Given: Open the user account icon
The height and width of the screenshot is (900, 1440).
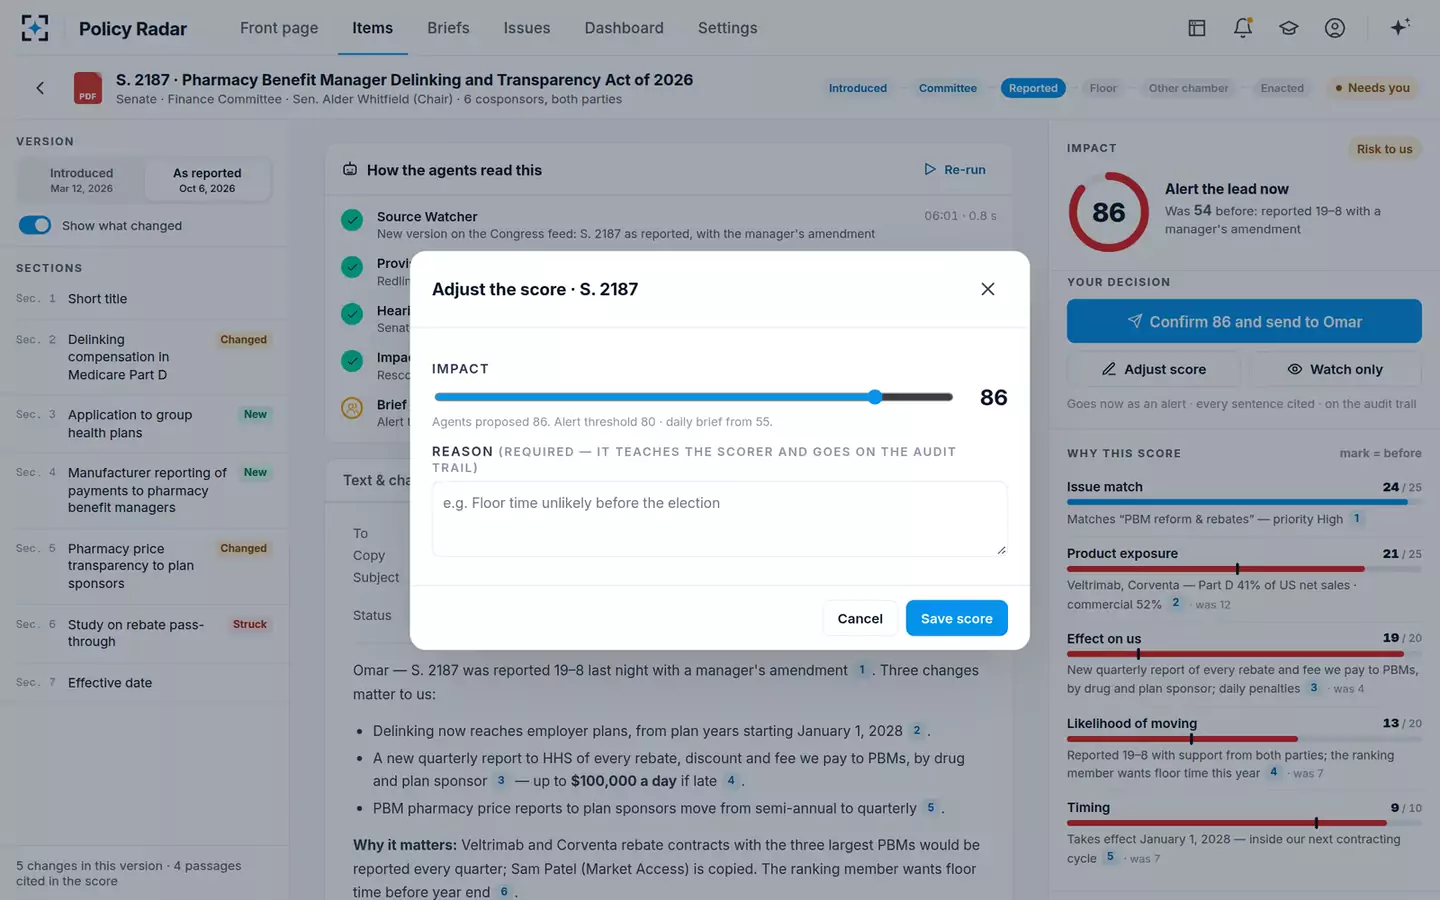Looking at the screenshot, I should pyautogui.click(x=1335, y=28).
